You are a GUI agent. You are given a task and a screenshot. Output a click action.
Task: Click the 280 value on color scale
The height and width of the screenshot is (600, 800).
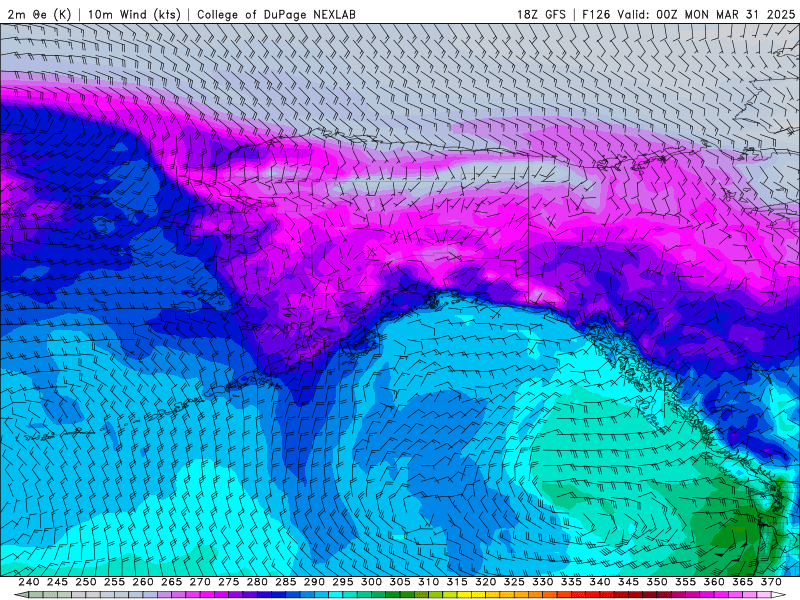pyautogui.click(x=257, y=582)
